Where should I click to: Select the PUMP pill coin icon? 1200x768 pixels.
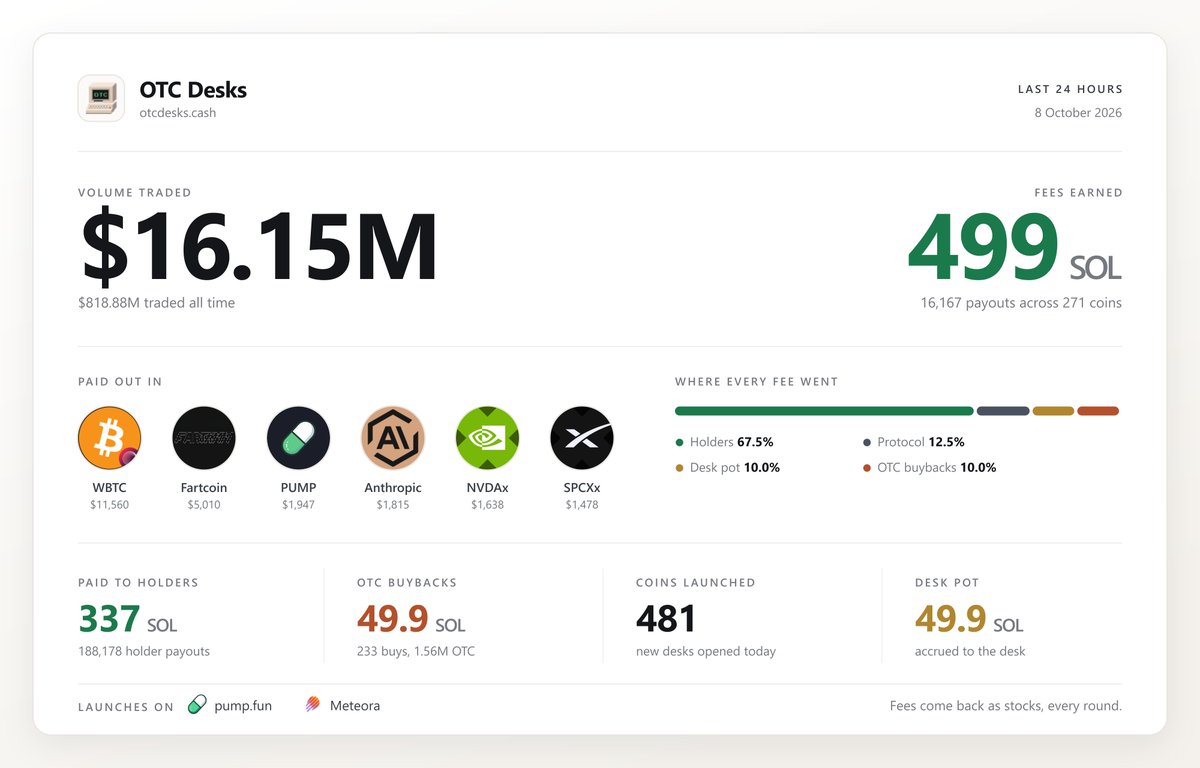(x=298, y=438)
